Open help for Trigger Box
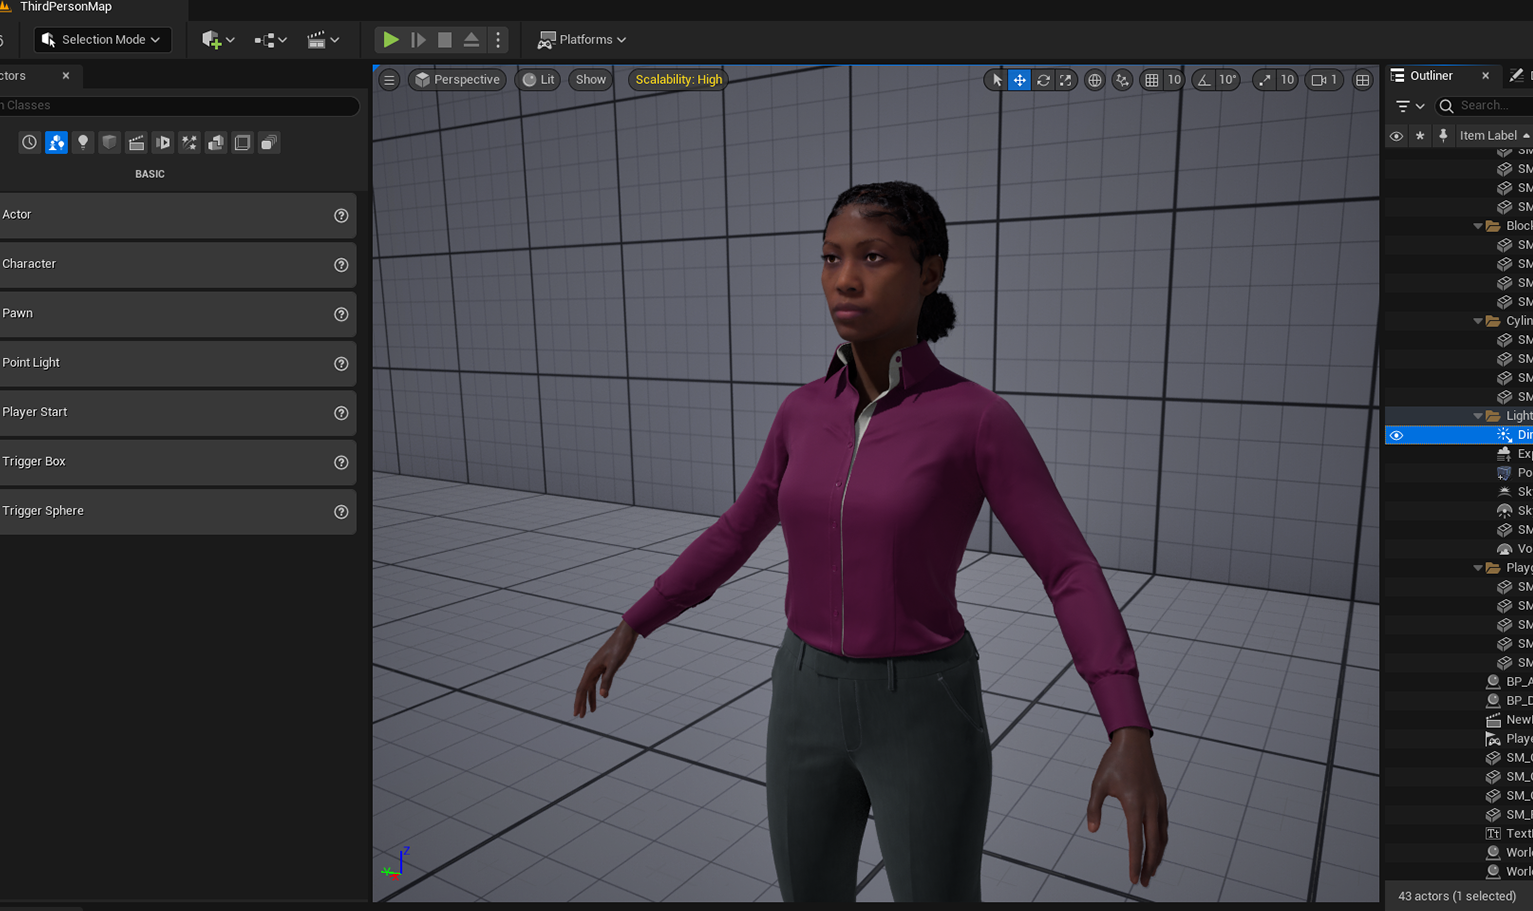Image resolution: width=1533 pixels, height=911 pixels. point(341,463)
